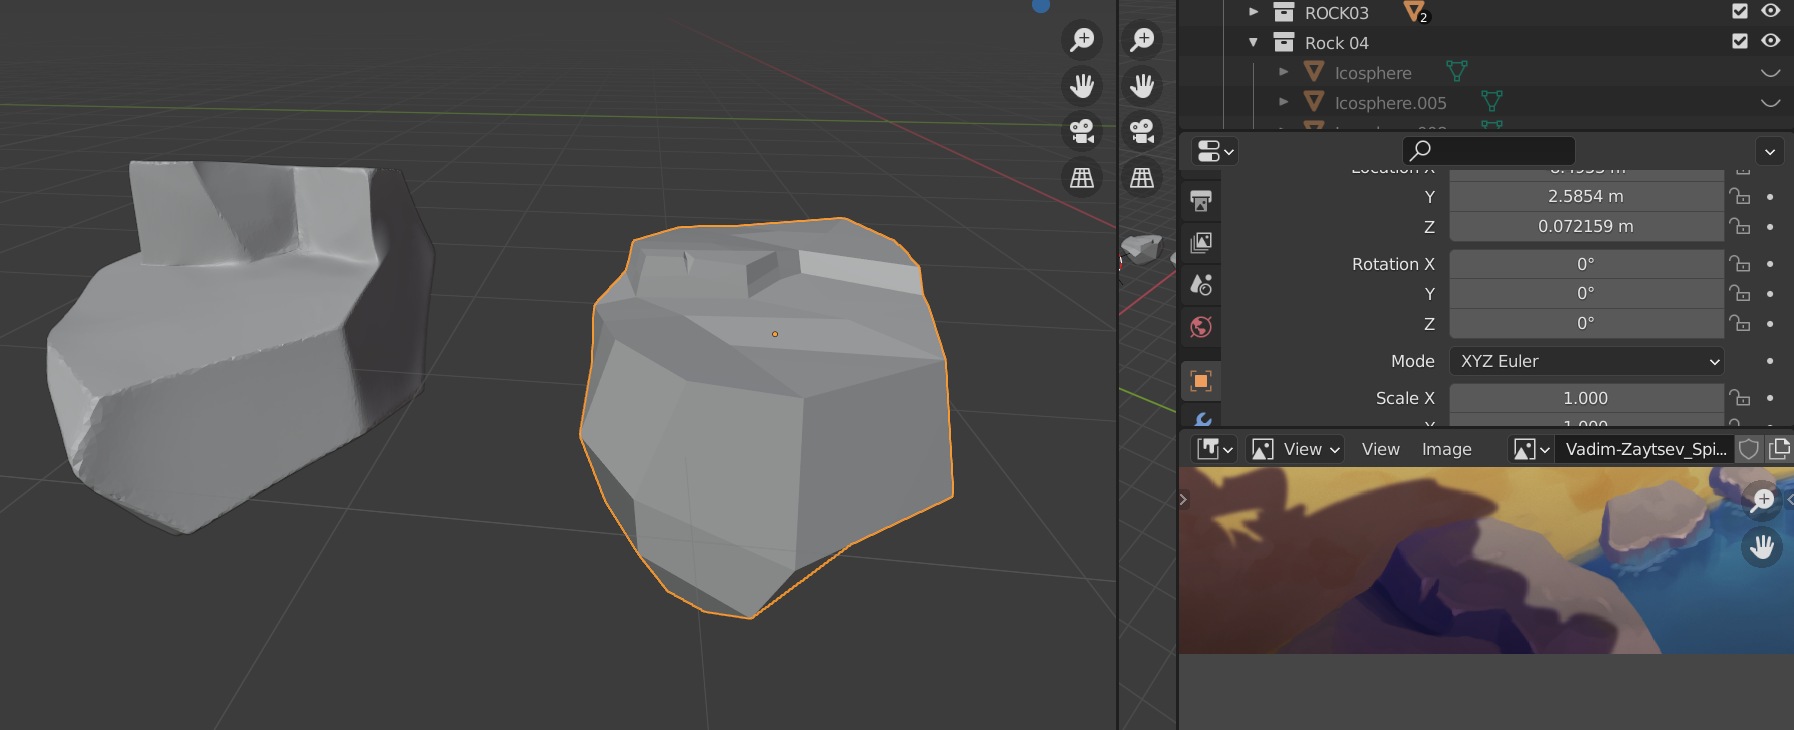Click the Scale X field showing 1.000
This screenshot has height=730, width=1794.
tap(1587, 398)
